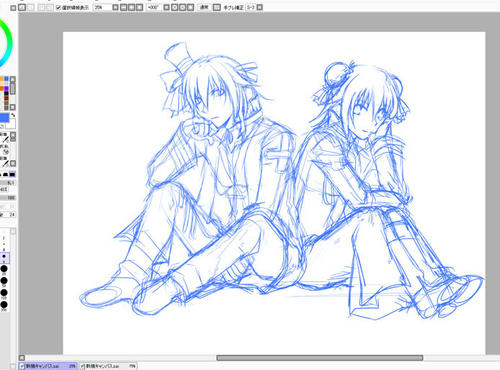Open the 手ブレ補正 stabilizer dropdown

260,7
